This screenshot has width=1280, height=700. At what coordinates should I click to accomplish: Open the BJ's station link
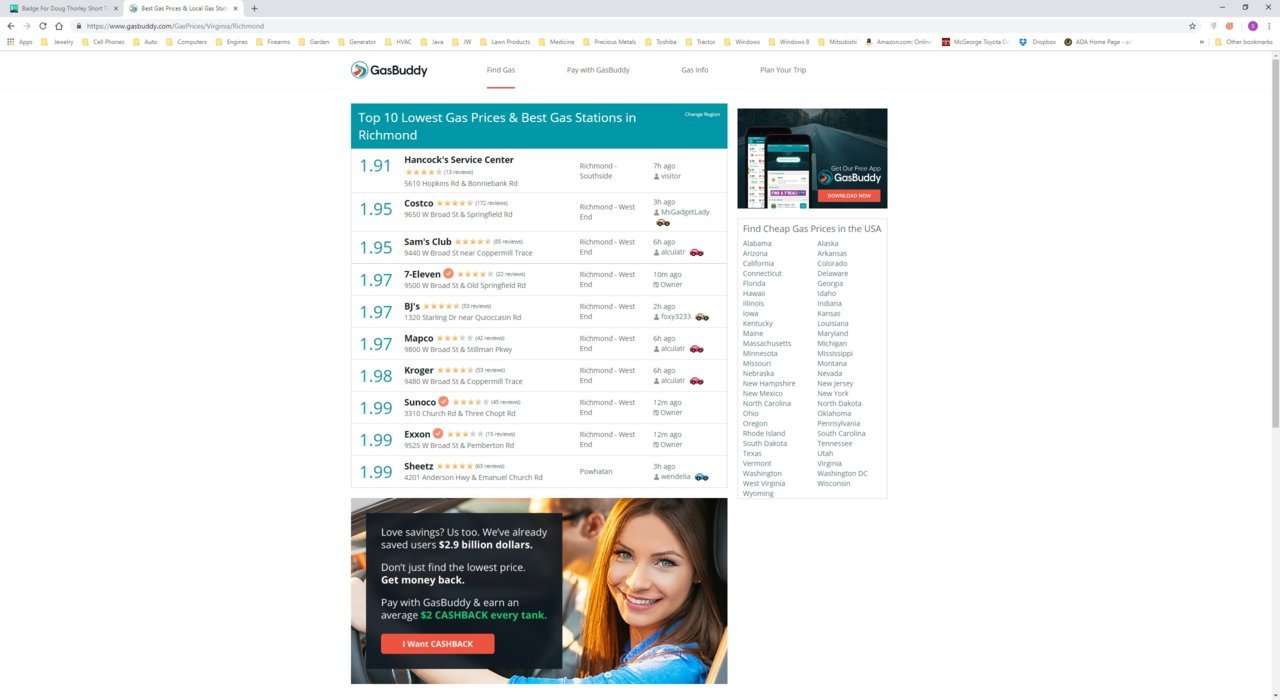point(412,306)
